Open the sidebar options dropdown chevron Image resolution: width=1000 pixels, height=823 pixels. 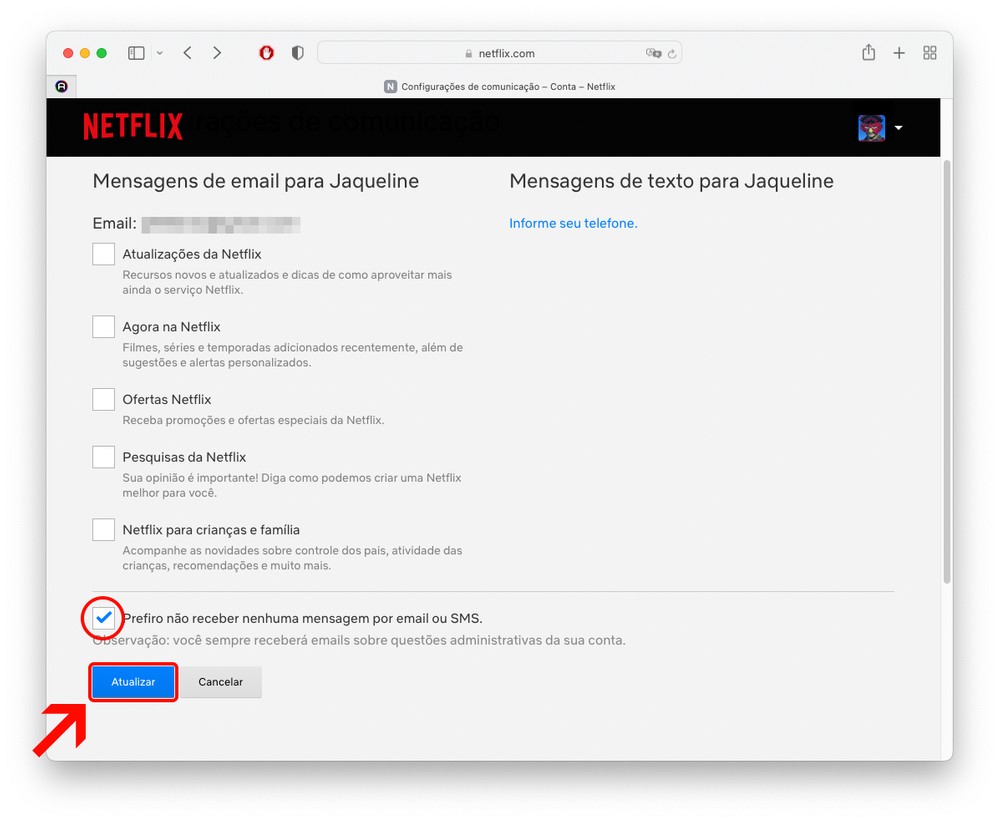click(x=159, y=53)
